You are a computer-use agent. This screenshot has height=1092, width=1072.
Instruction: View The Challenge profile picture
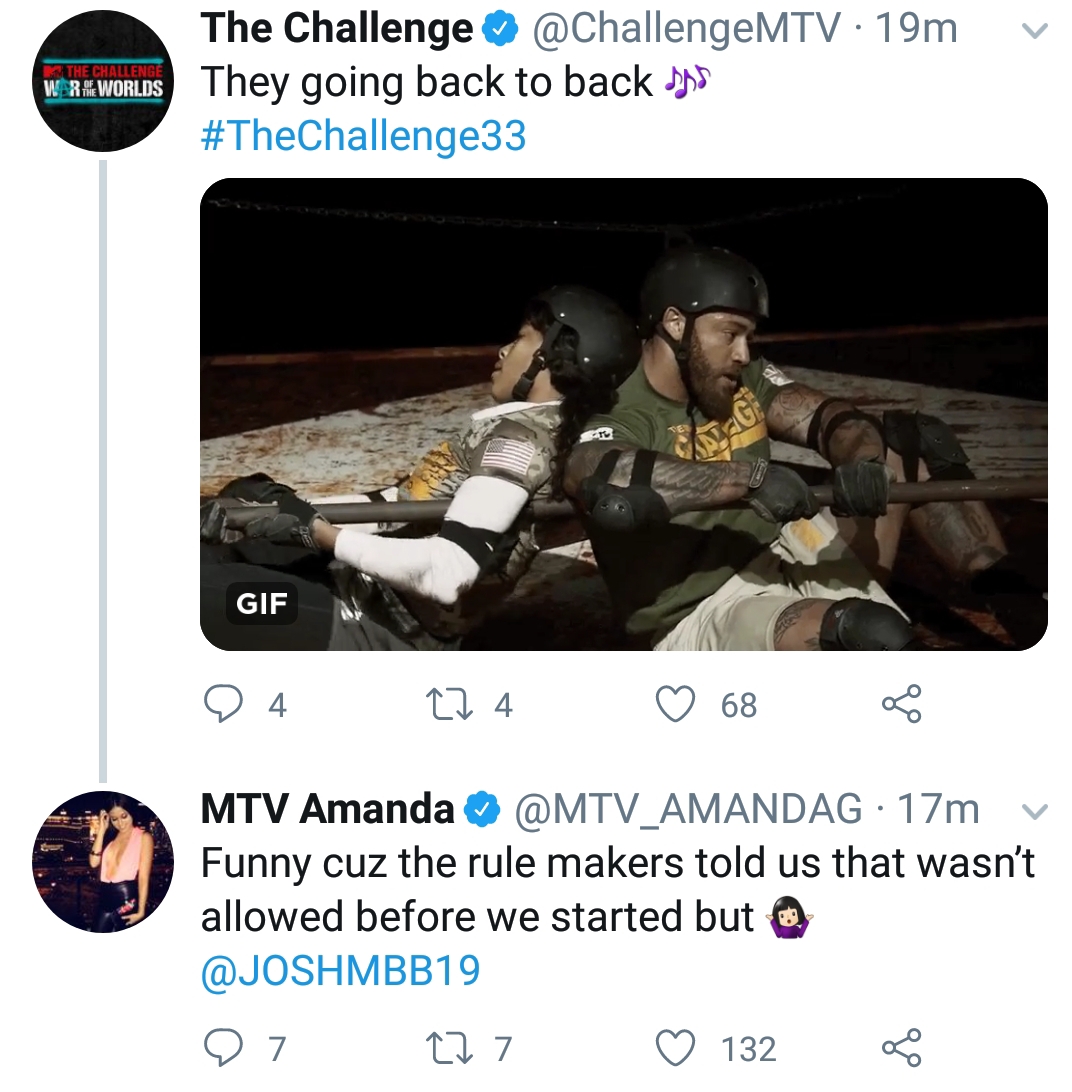coord(103,81)
